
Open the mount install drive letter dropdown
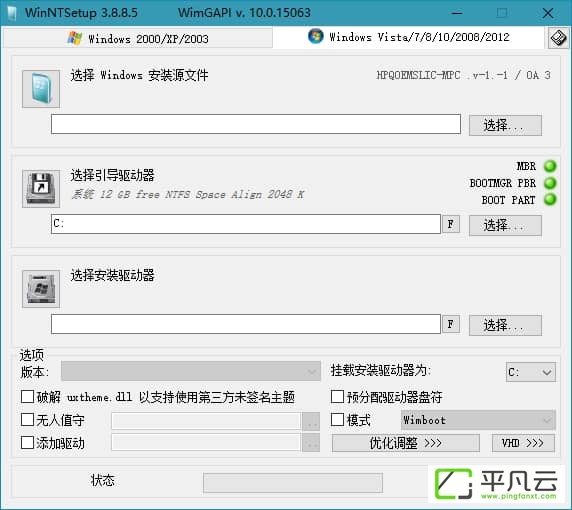pyautogui.click(x=531, y=372)
